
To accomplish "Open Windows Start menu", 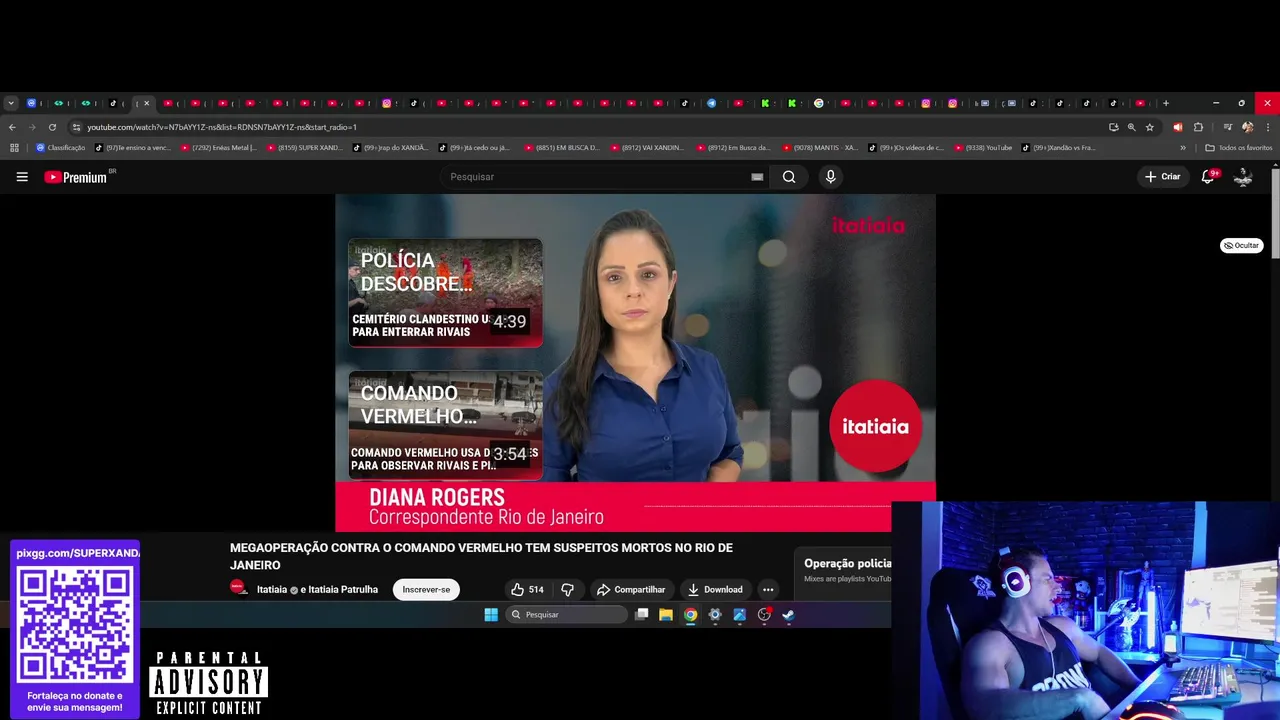I will tap(491, 615).
